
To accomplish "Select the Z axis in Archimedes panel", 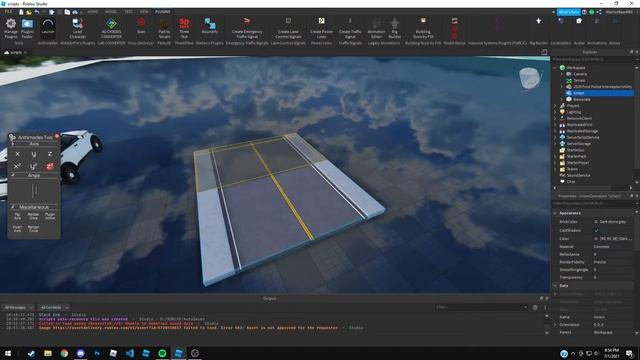I will click(50, 154).
